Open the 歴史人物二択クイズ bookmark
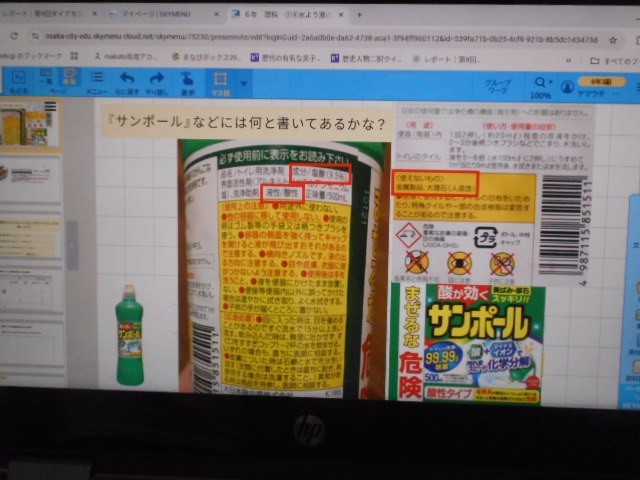This screenshot has height=480, width=640. pos(366,59)
